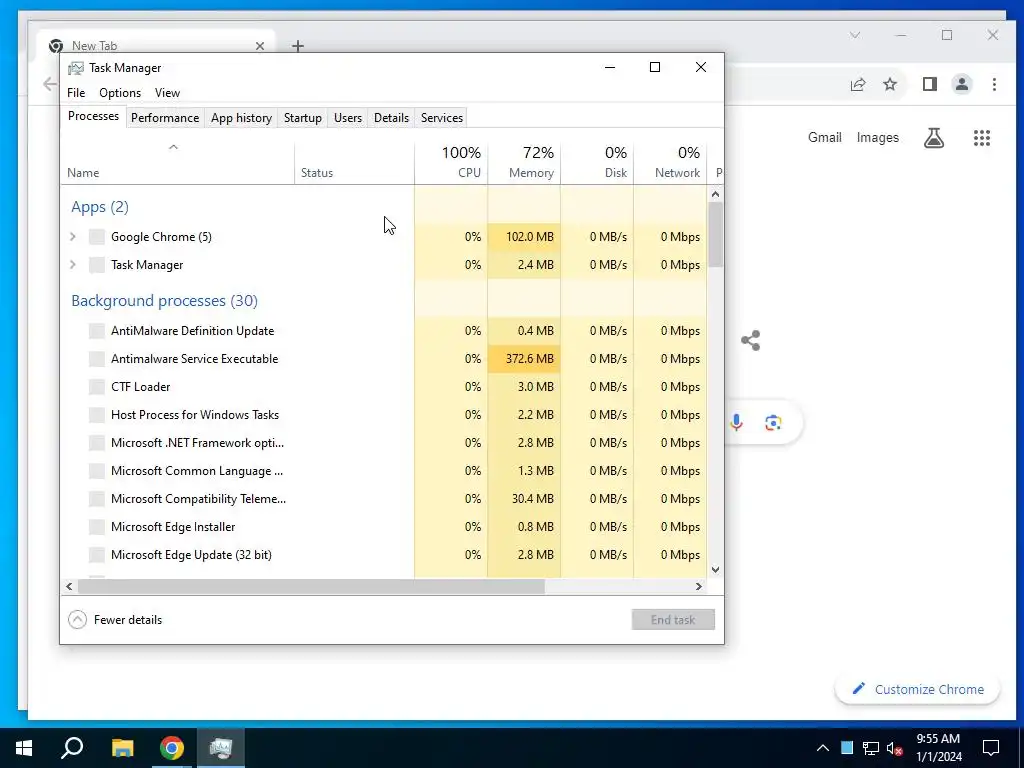The width and height of the screenshot is (1024, 768).
Task: Switch to the Startup tab
Action: [x=302, y=118]
